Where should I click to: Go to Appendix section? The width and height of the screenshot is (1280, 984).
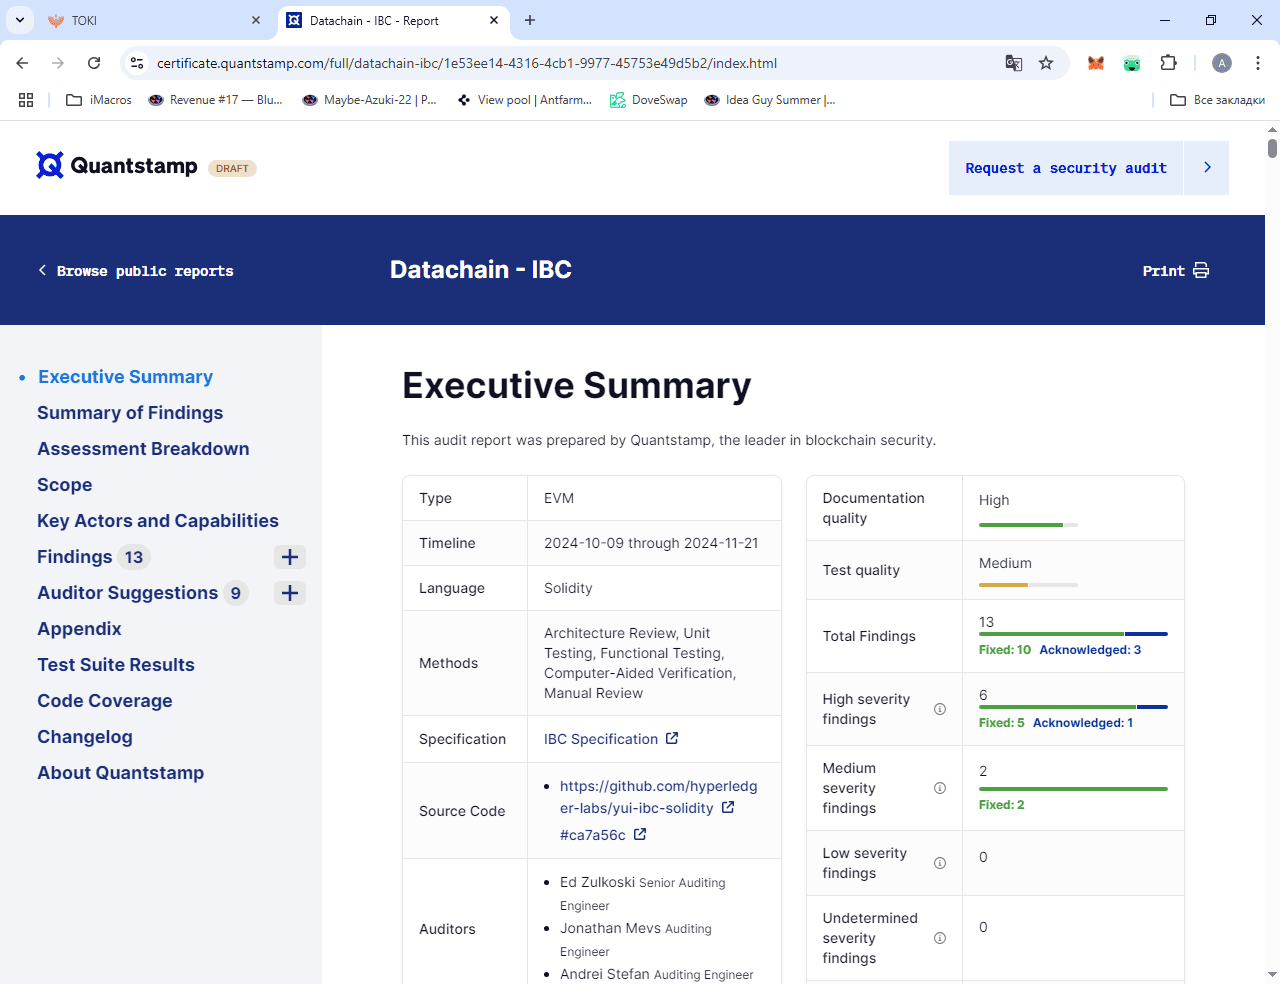(x=79, y=629)
